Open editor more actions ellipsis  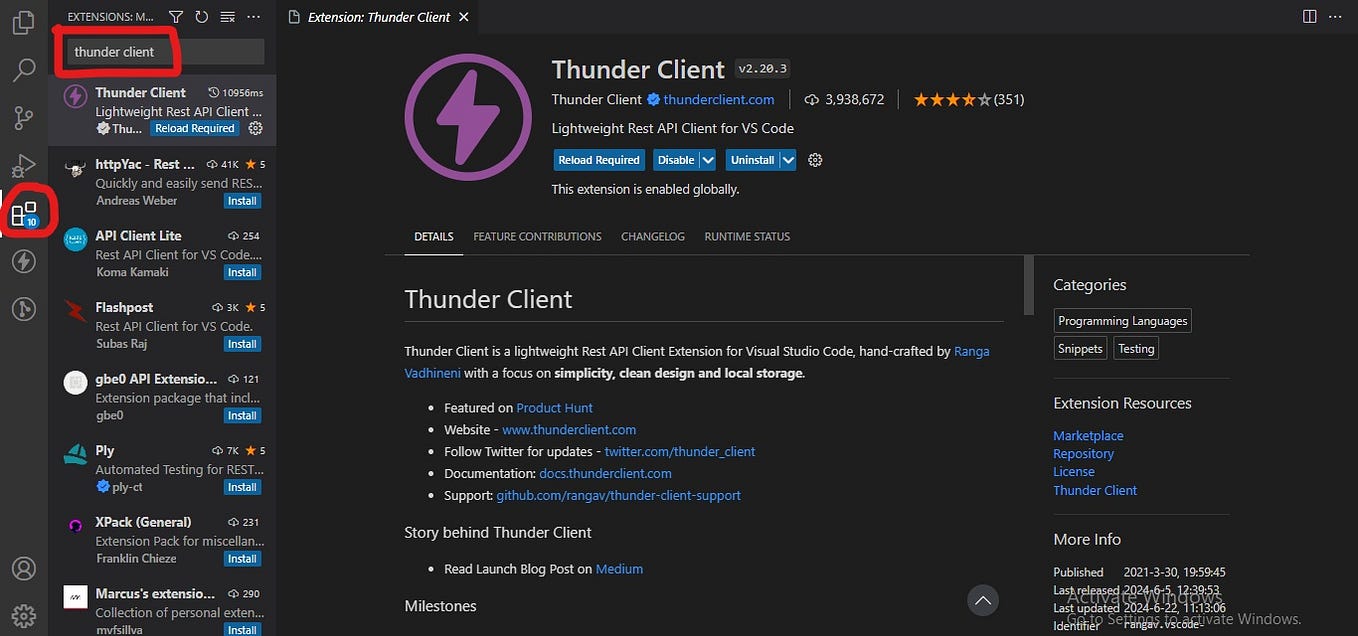pyautogui.click(x=1336, y=17)
